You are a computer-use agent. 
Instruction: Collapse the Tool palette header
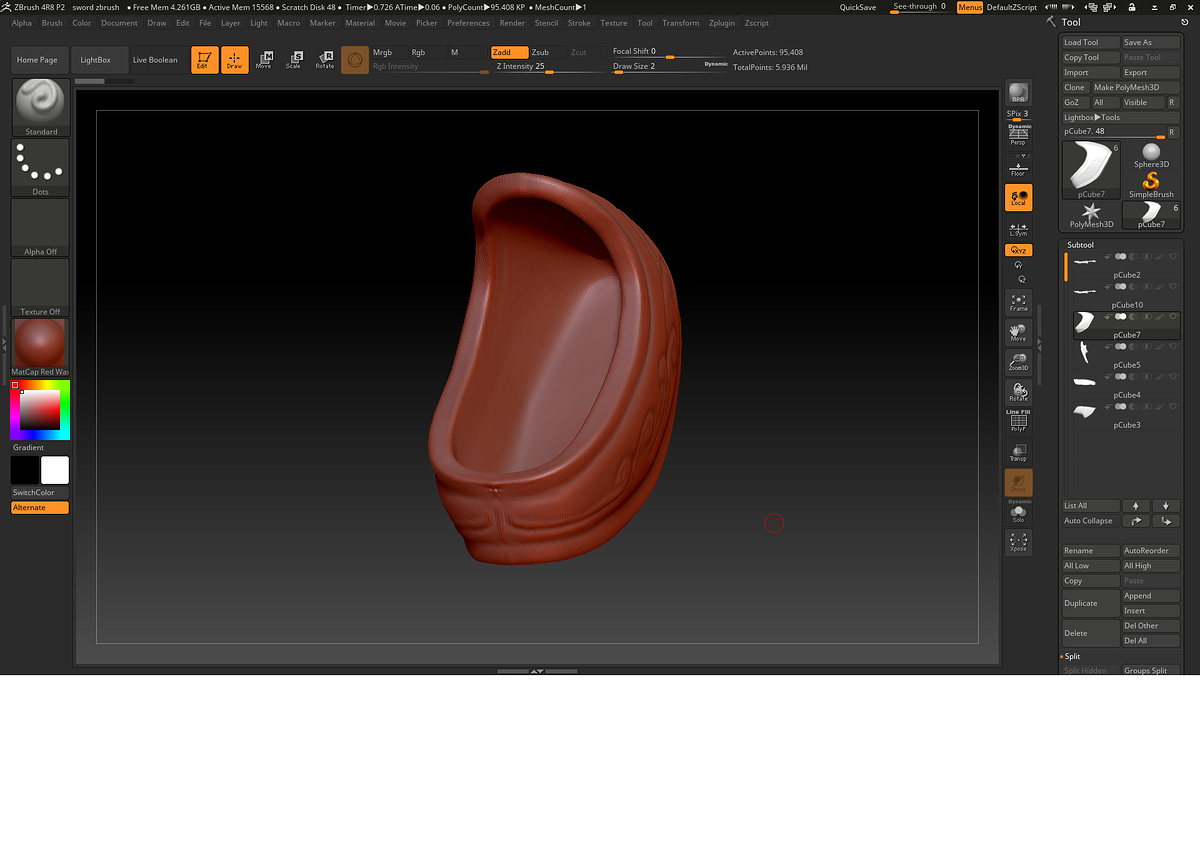click(x=1070, y=22)
